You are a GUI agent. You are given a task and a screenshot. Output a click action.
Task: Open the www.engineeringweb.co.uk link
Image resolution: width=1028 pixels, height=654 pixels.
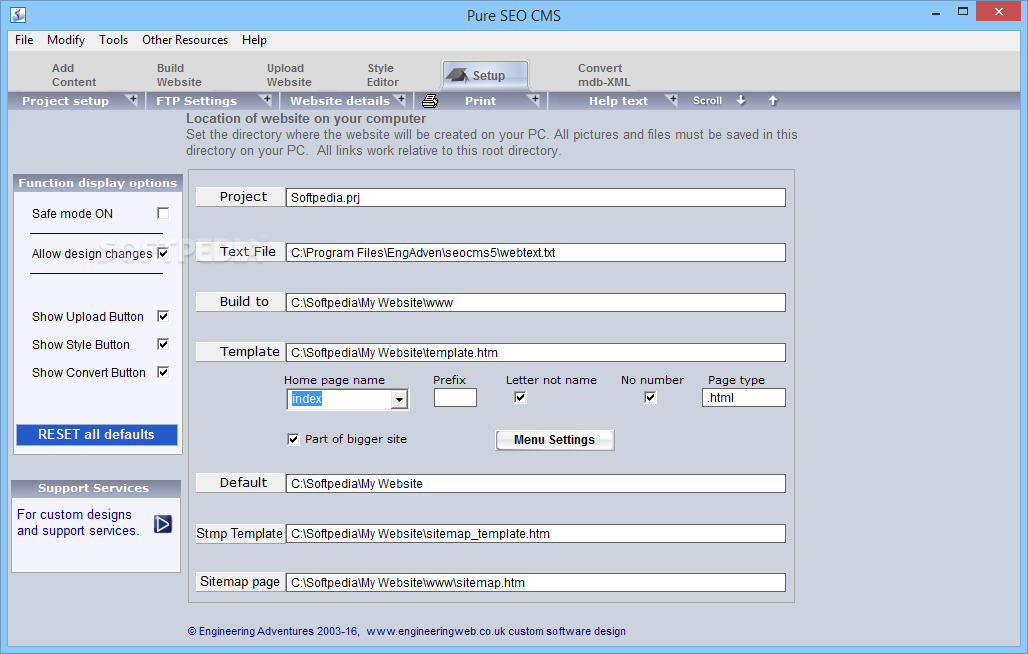(x=436, y=631)
